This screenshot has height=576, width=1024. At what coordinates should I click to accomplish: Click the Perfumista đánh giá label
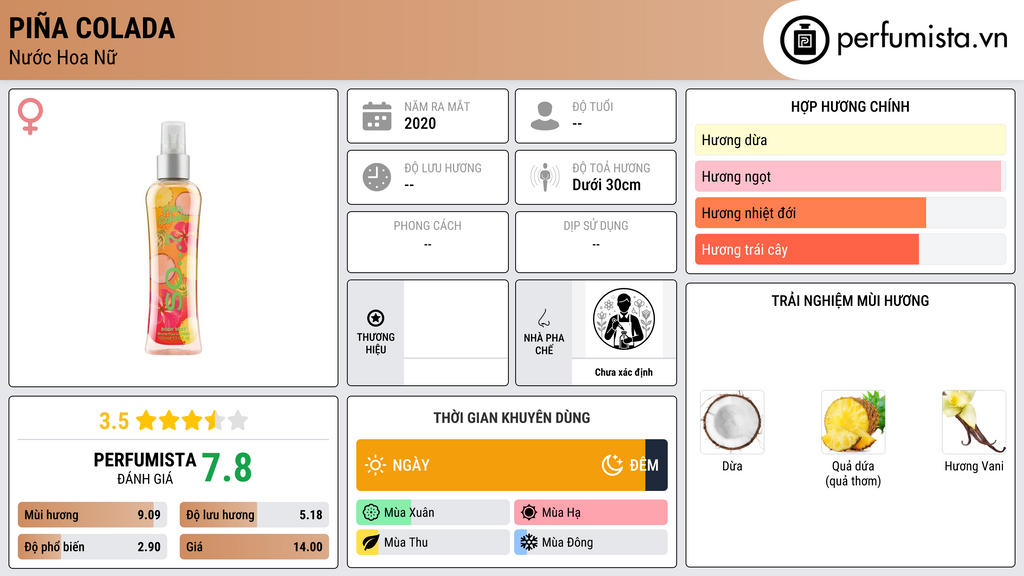pos(144,468)
